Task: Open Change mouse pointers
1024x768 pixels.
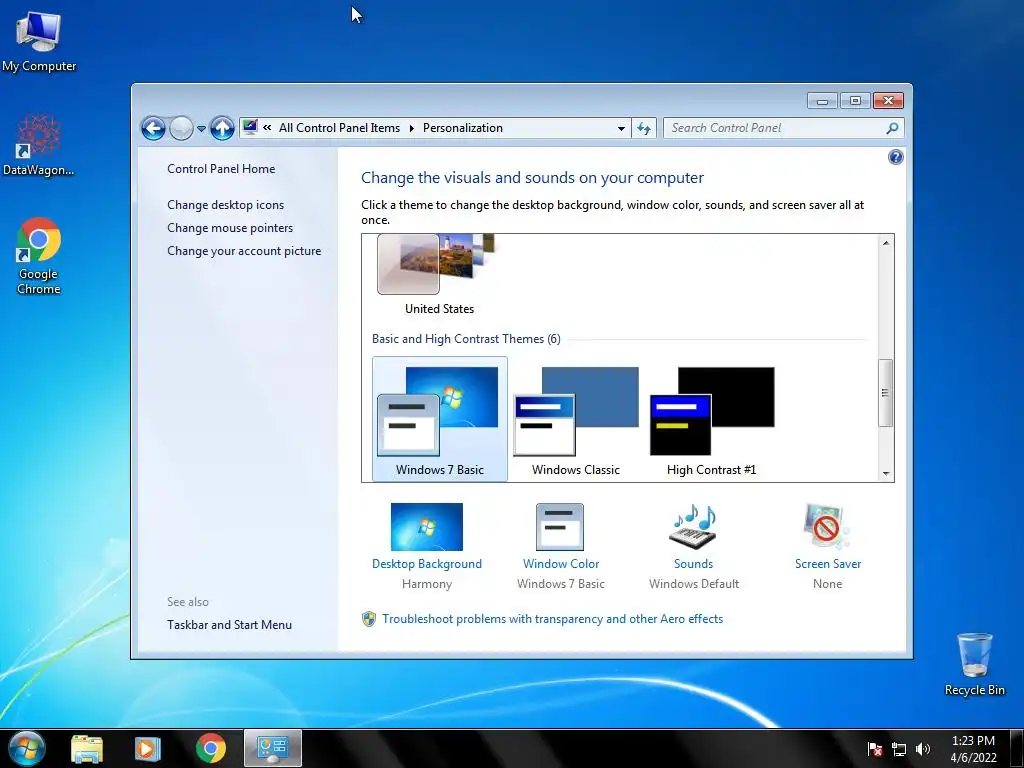Action: [x=230, y=228]
